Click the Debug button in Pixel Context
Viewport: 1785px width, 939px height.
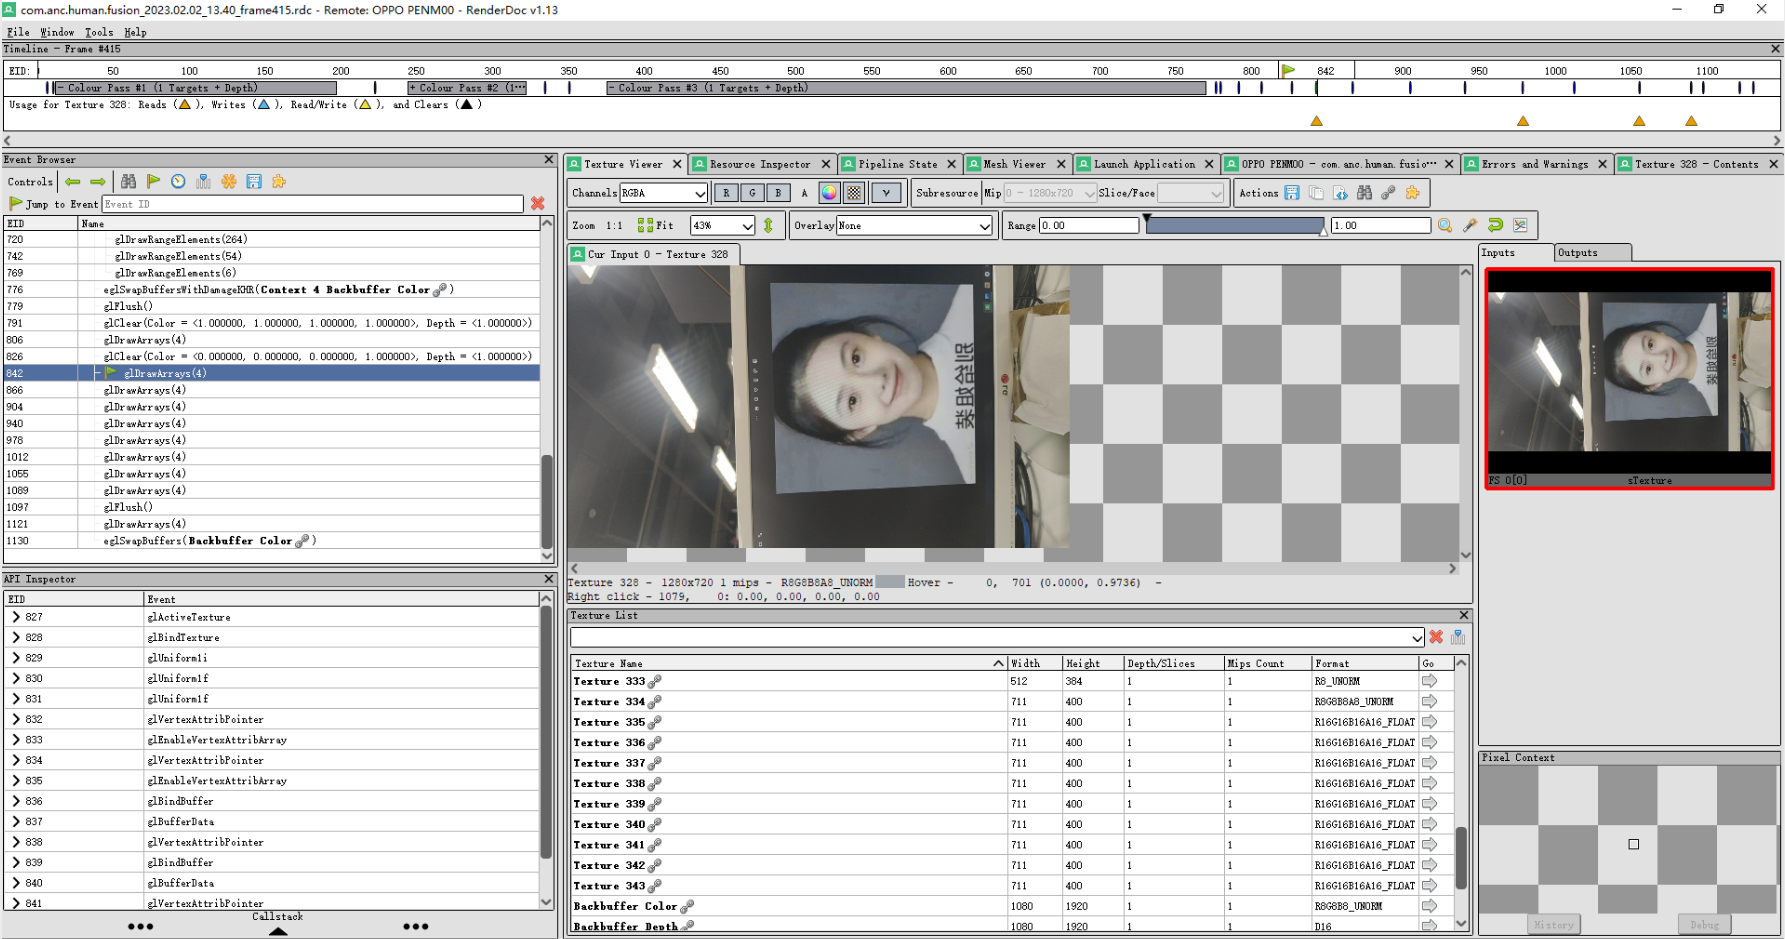coord(1704,925)
